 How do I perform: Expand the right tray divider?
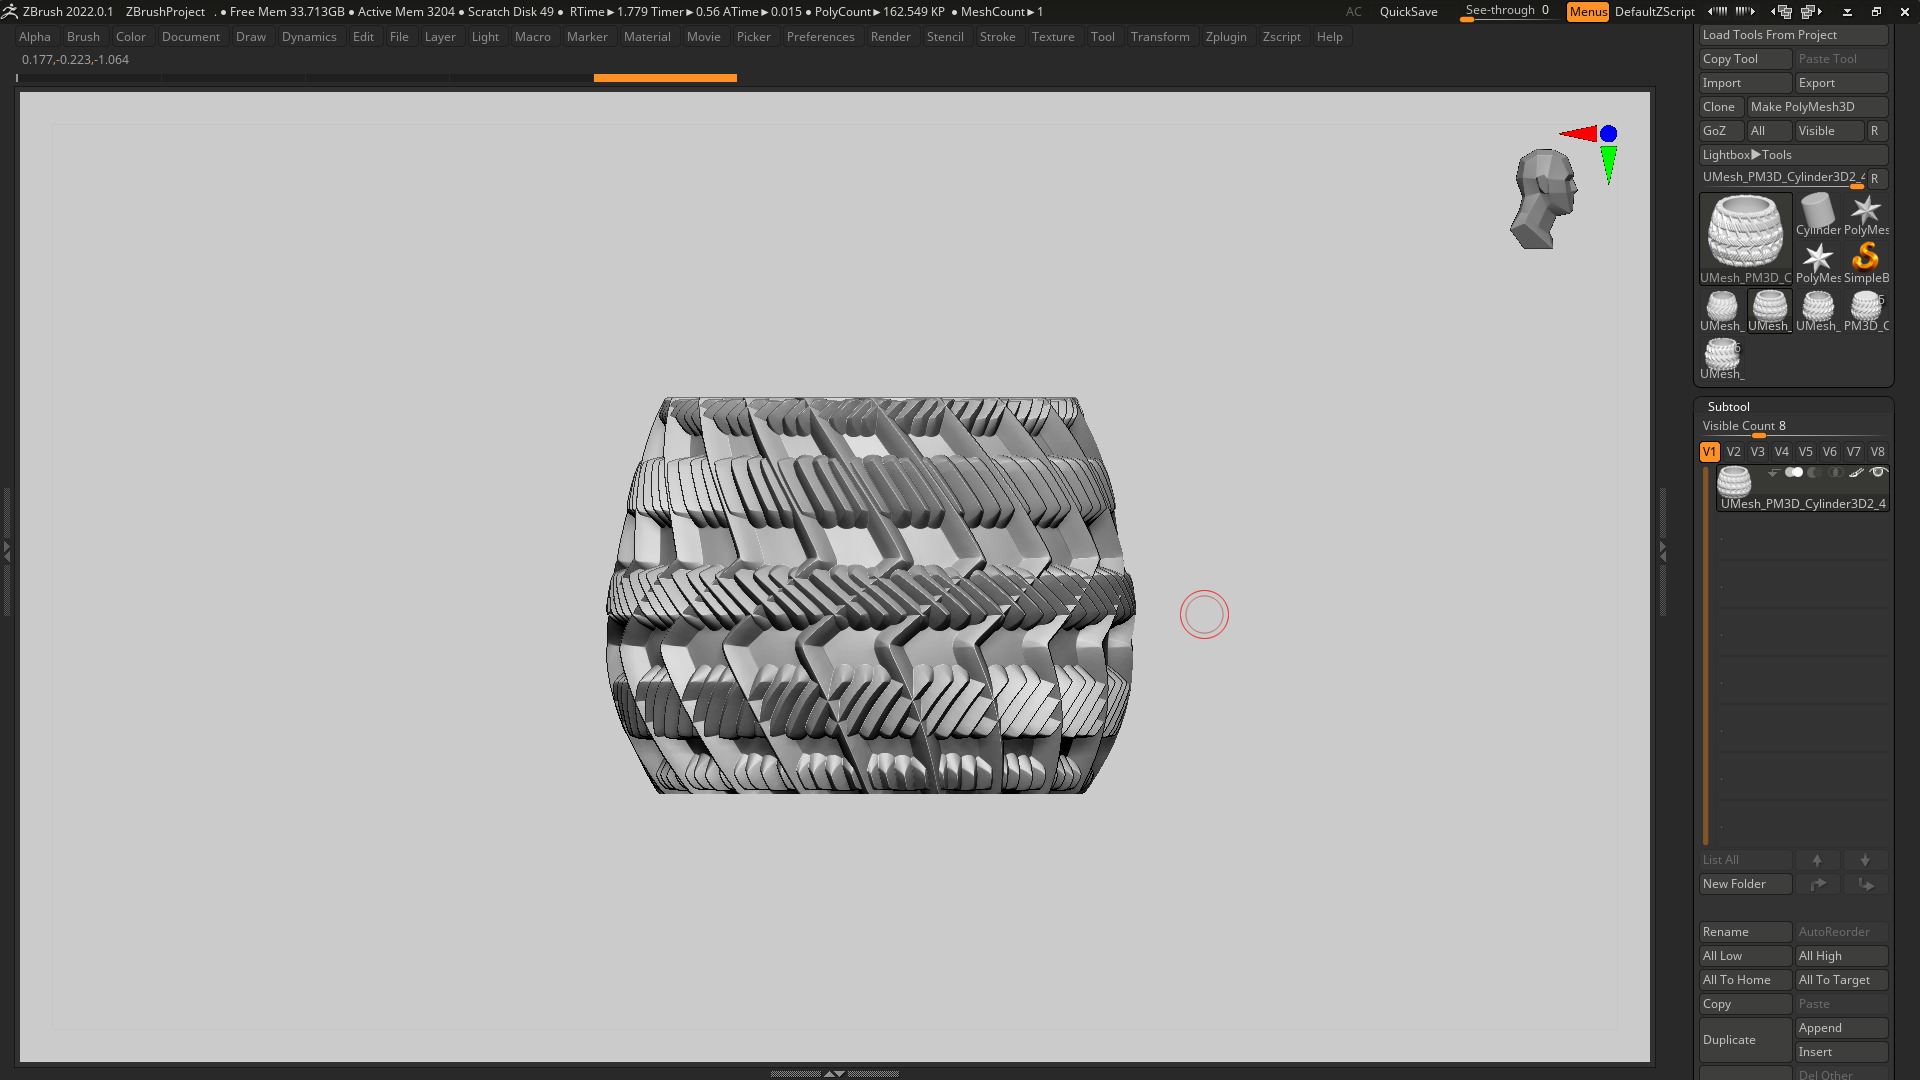(x=1663, y=550)
